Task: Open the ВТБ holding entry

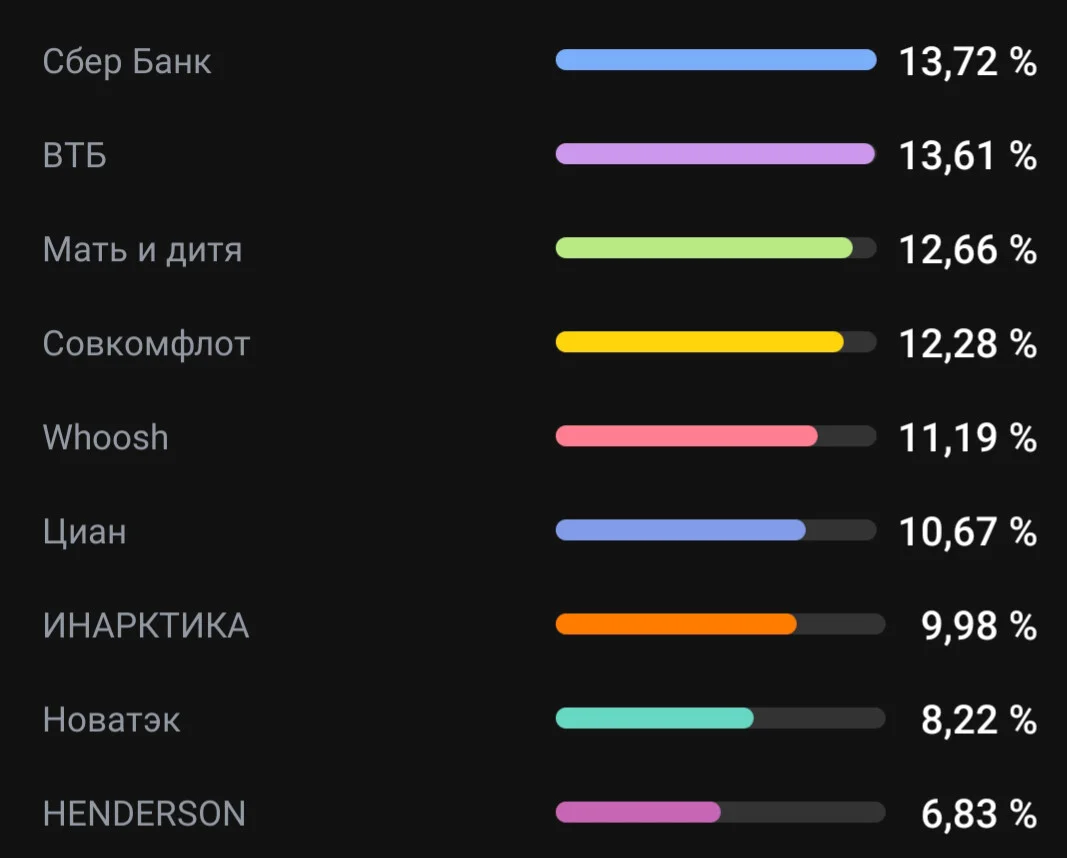Action: (74, 155)
